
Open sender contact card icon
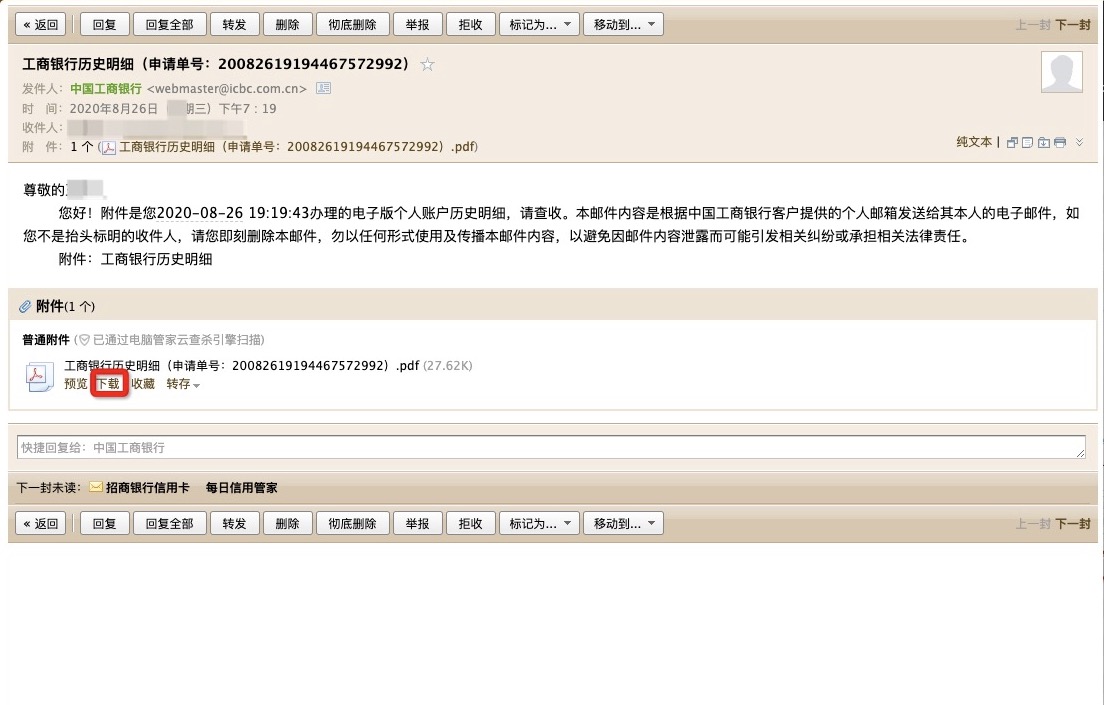[323, 88]
